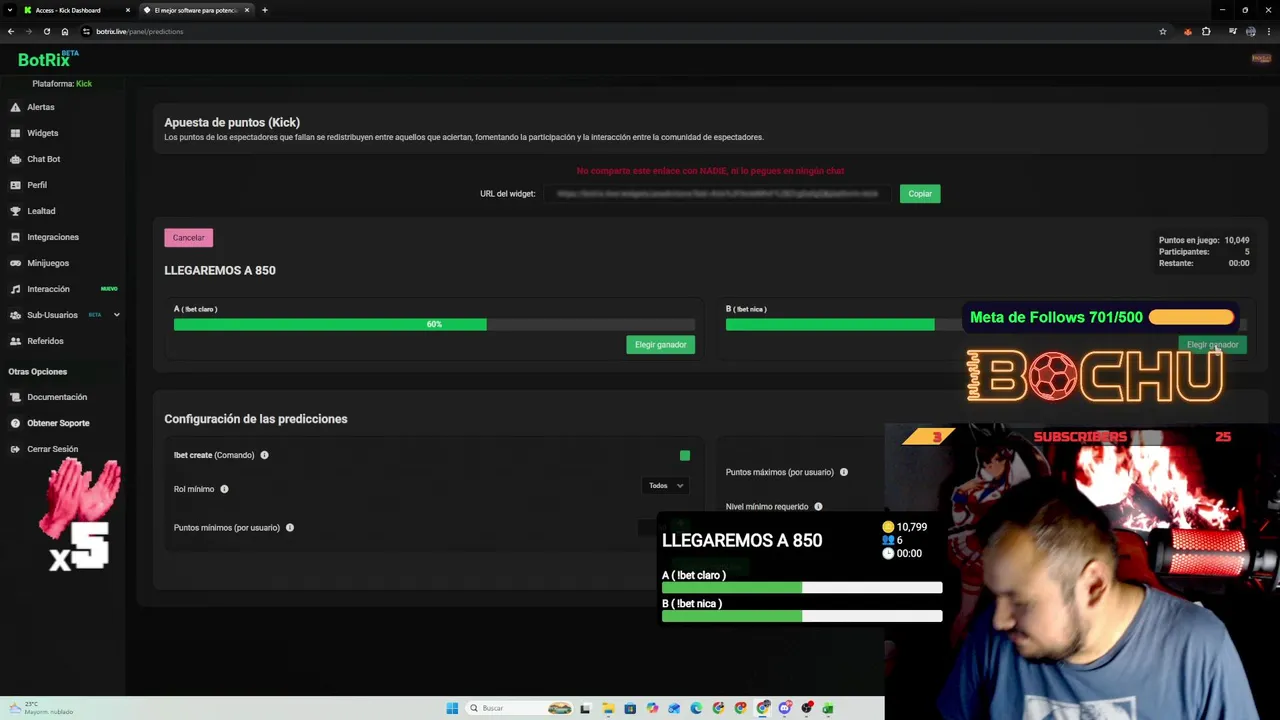
Task: Cancel the prediction with Cancelar
Action: point(188,238)
